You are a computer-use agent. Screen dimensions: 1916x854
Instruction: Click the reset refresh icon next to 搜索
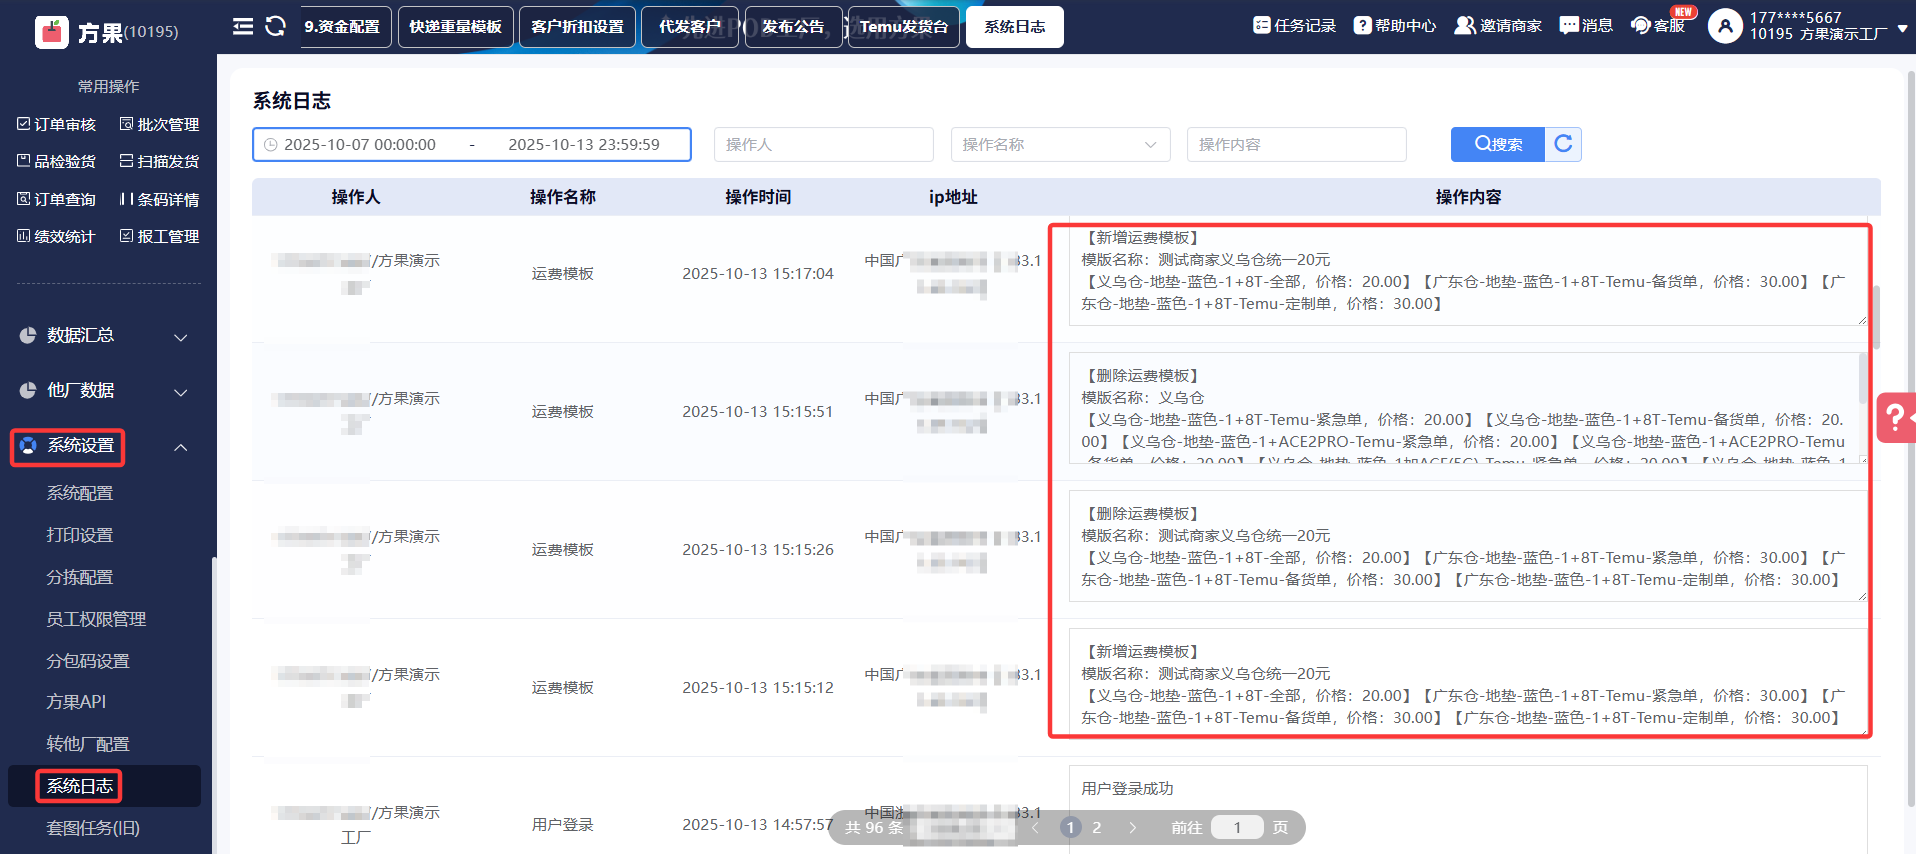pyautogui.click(x=1563, y=144)
